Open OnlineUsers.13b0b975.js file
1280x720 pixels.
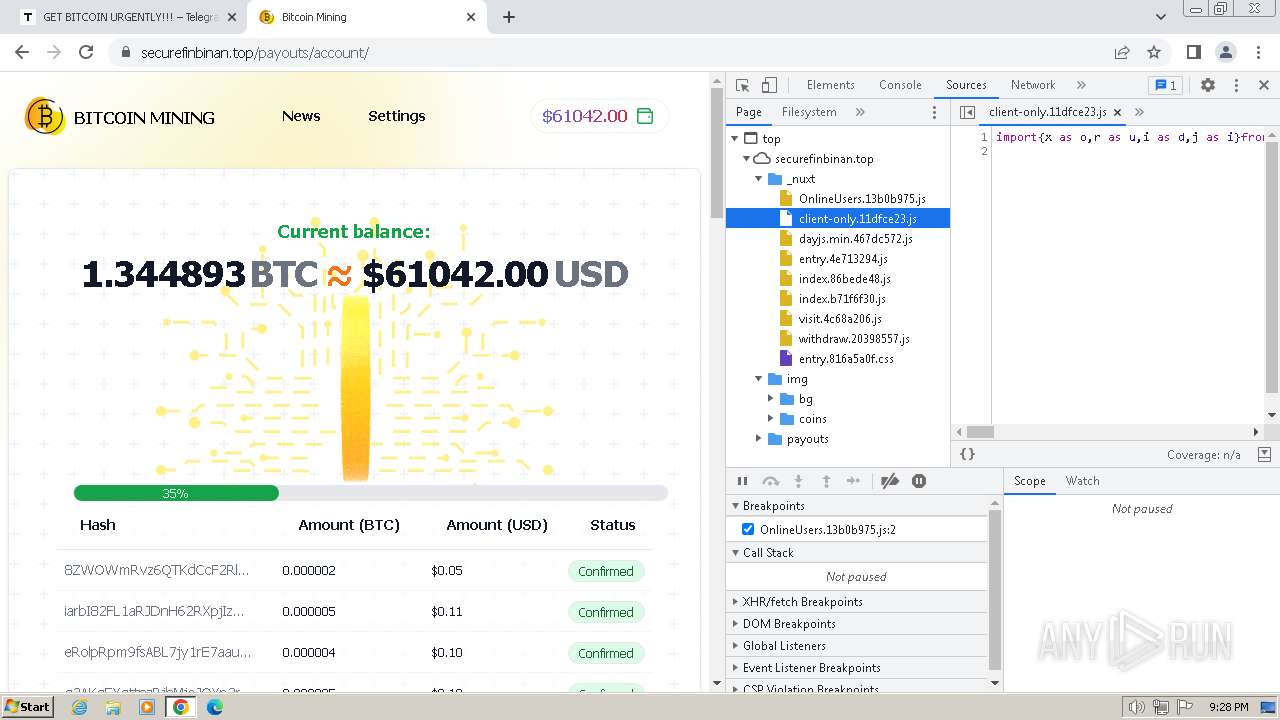(x=862, y=199)
